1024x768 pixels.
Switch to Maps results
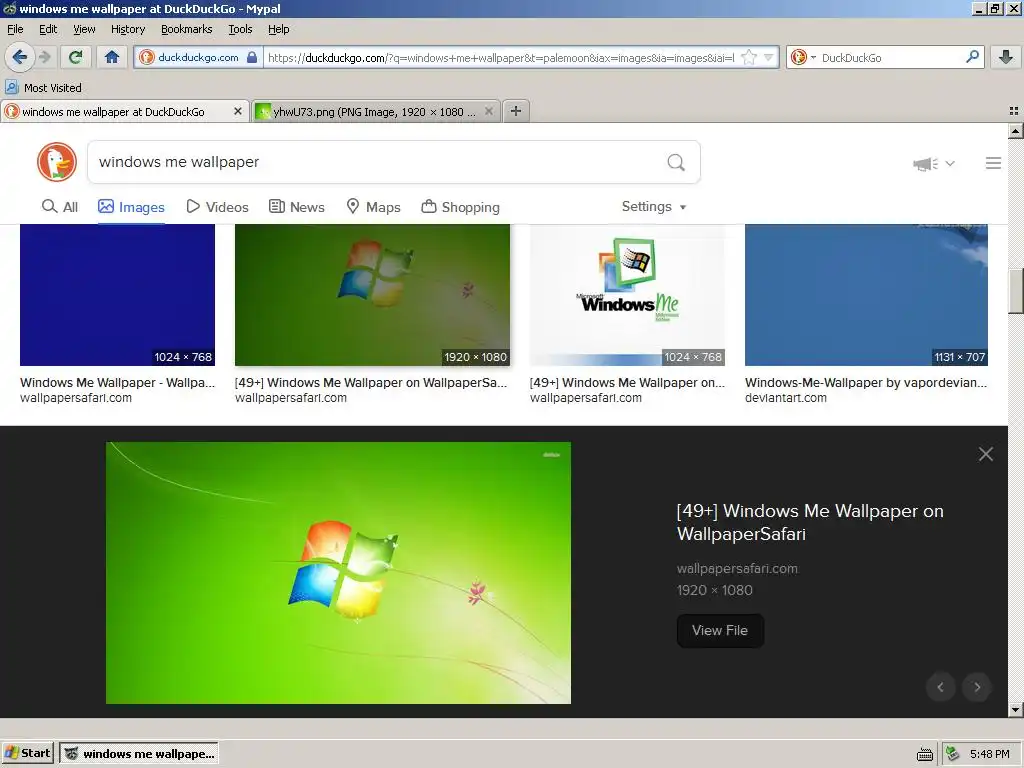tap(373, 207)
